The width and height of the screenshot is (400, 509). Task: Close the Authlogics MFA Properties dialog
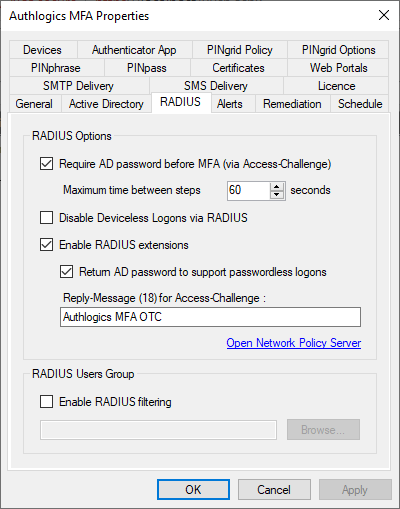384,15
